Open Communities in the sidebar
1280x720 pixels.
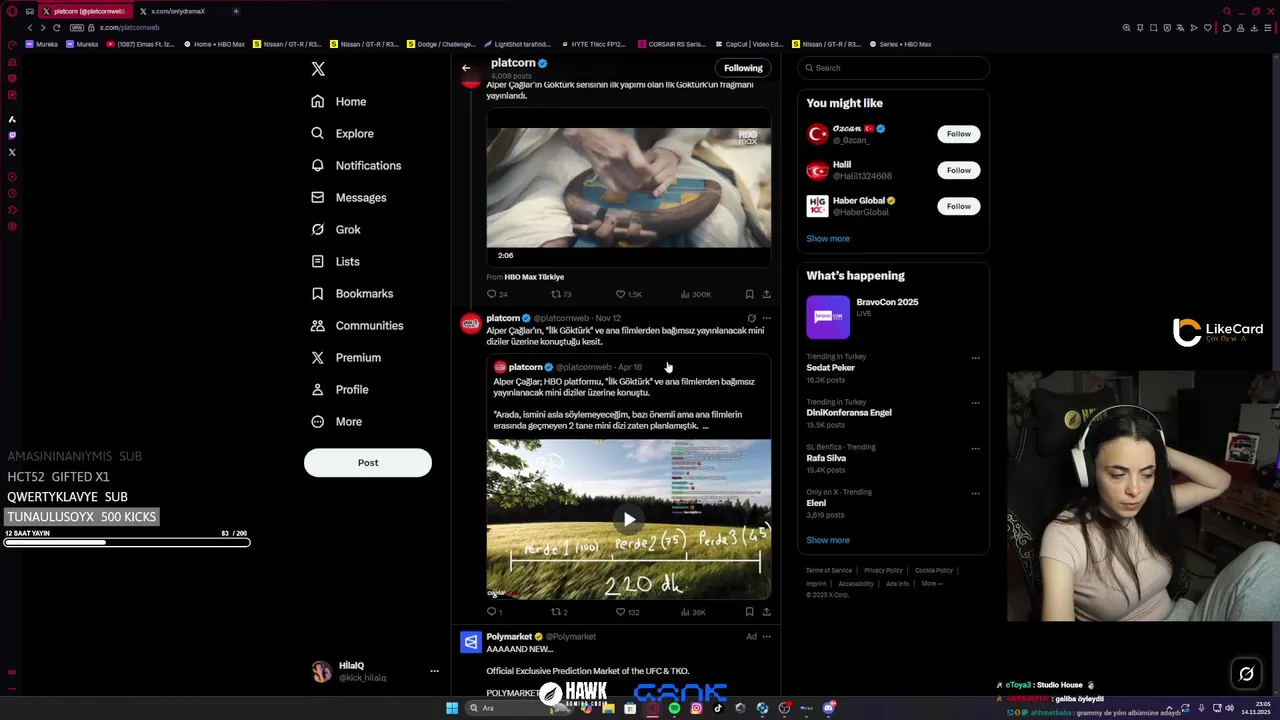(x=357, y=326)
